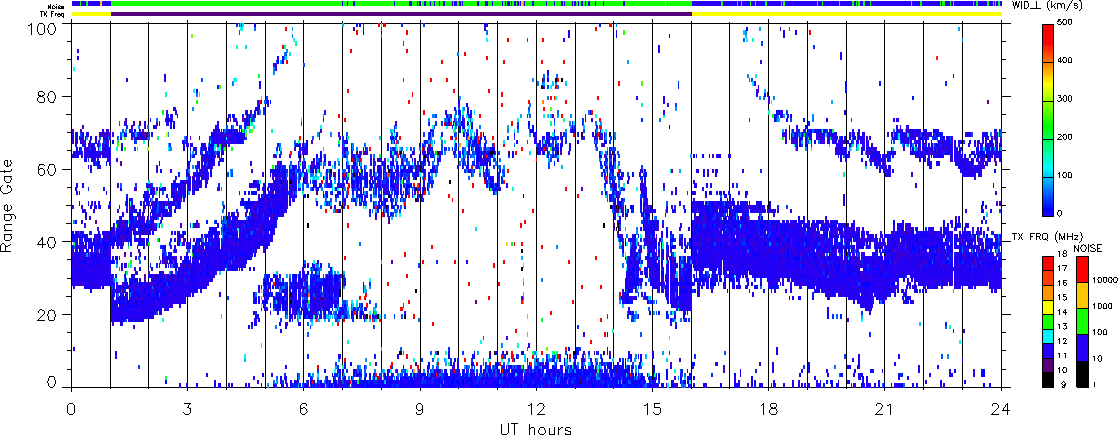Click the green 13–14 MHz TX FRQ swatch
The width and height of the screenshot is (1118, 435).
coord(1048,322)
